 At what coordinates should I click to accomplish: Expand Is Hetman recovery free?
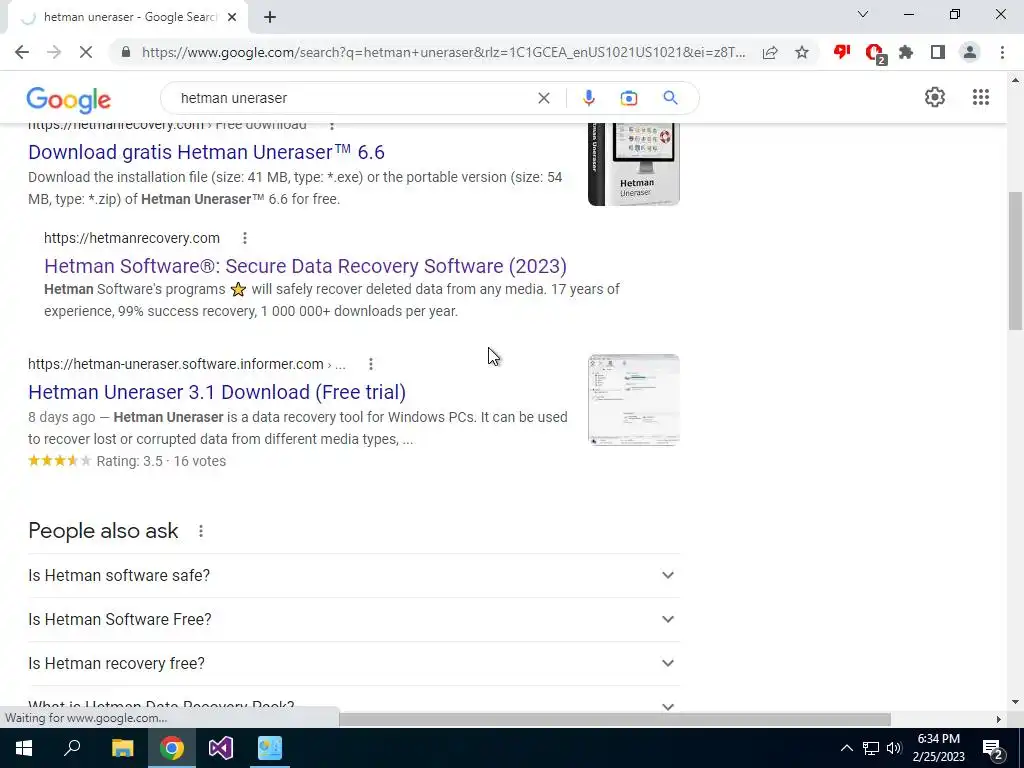(x=353, y=663)
